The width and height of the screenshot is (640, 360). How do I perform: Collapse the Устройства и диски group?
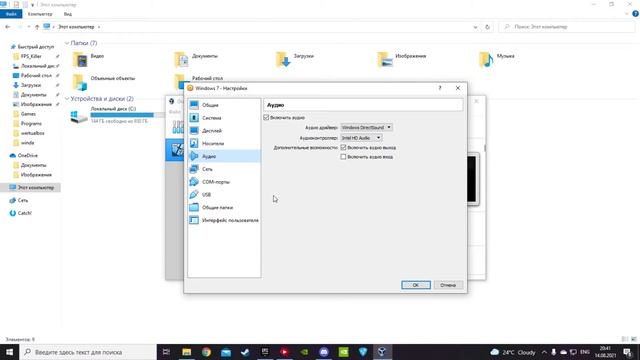pyautogui.click(x=67, y=99)
